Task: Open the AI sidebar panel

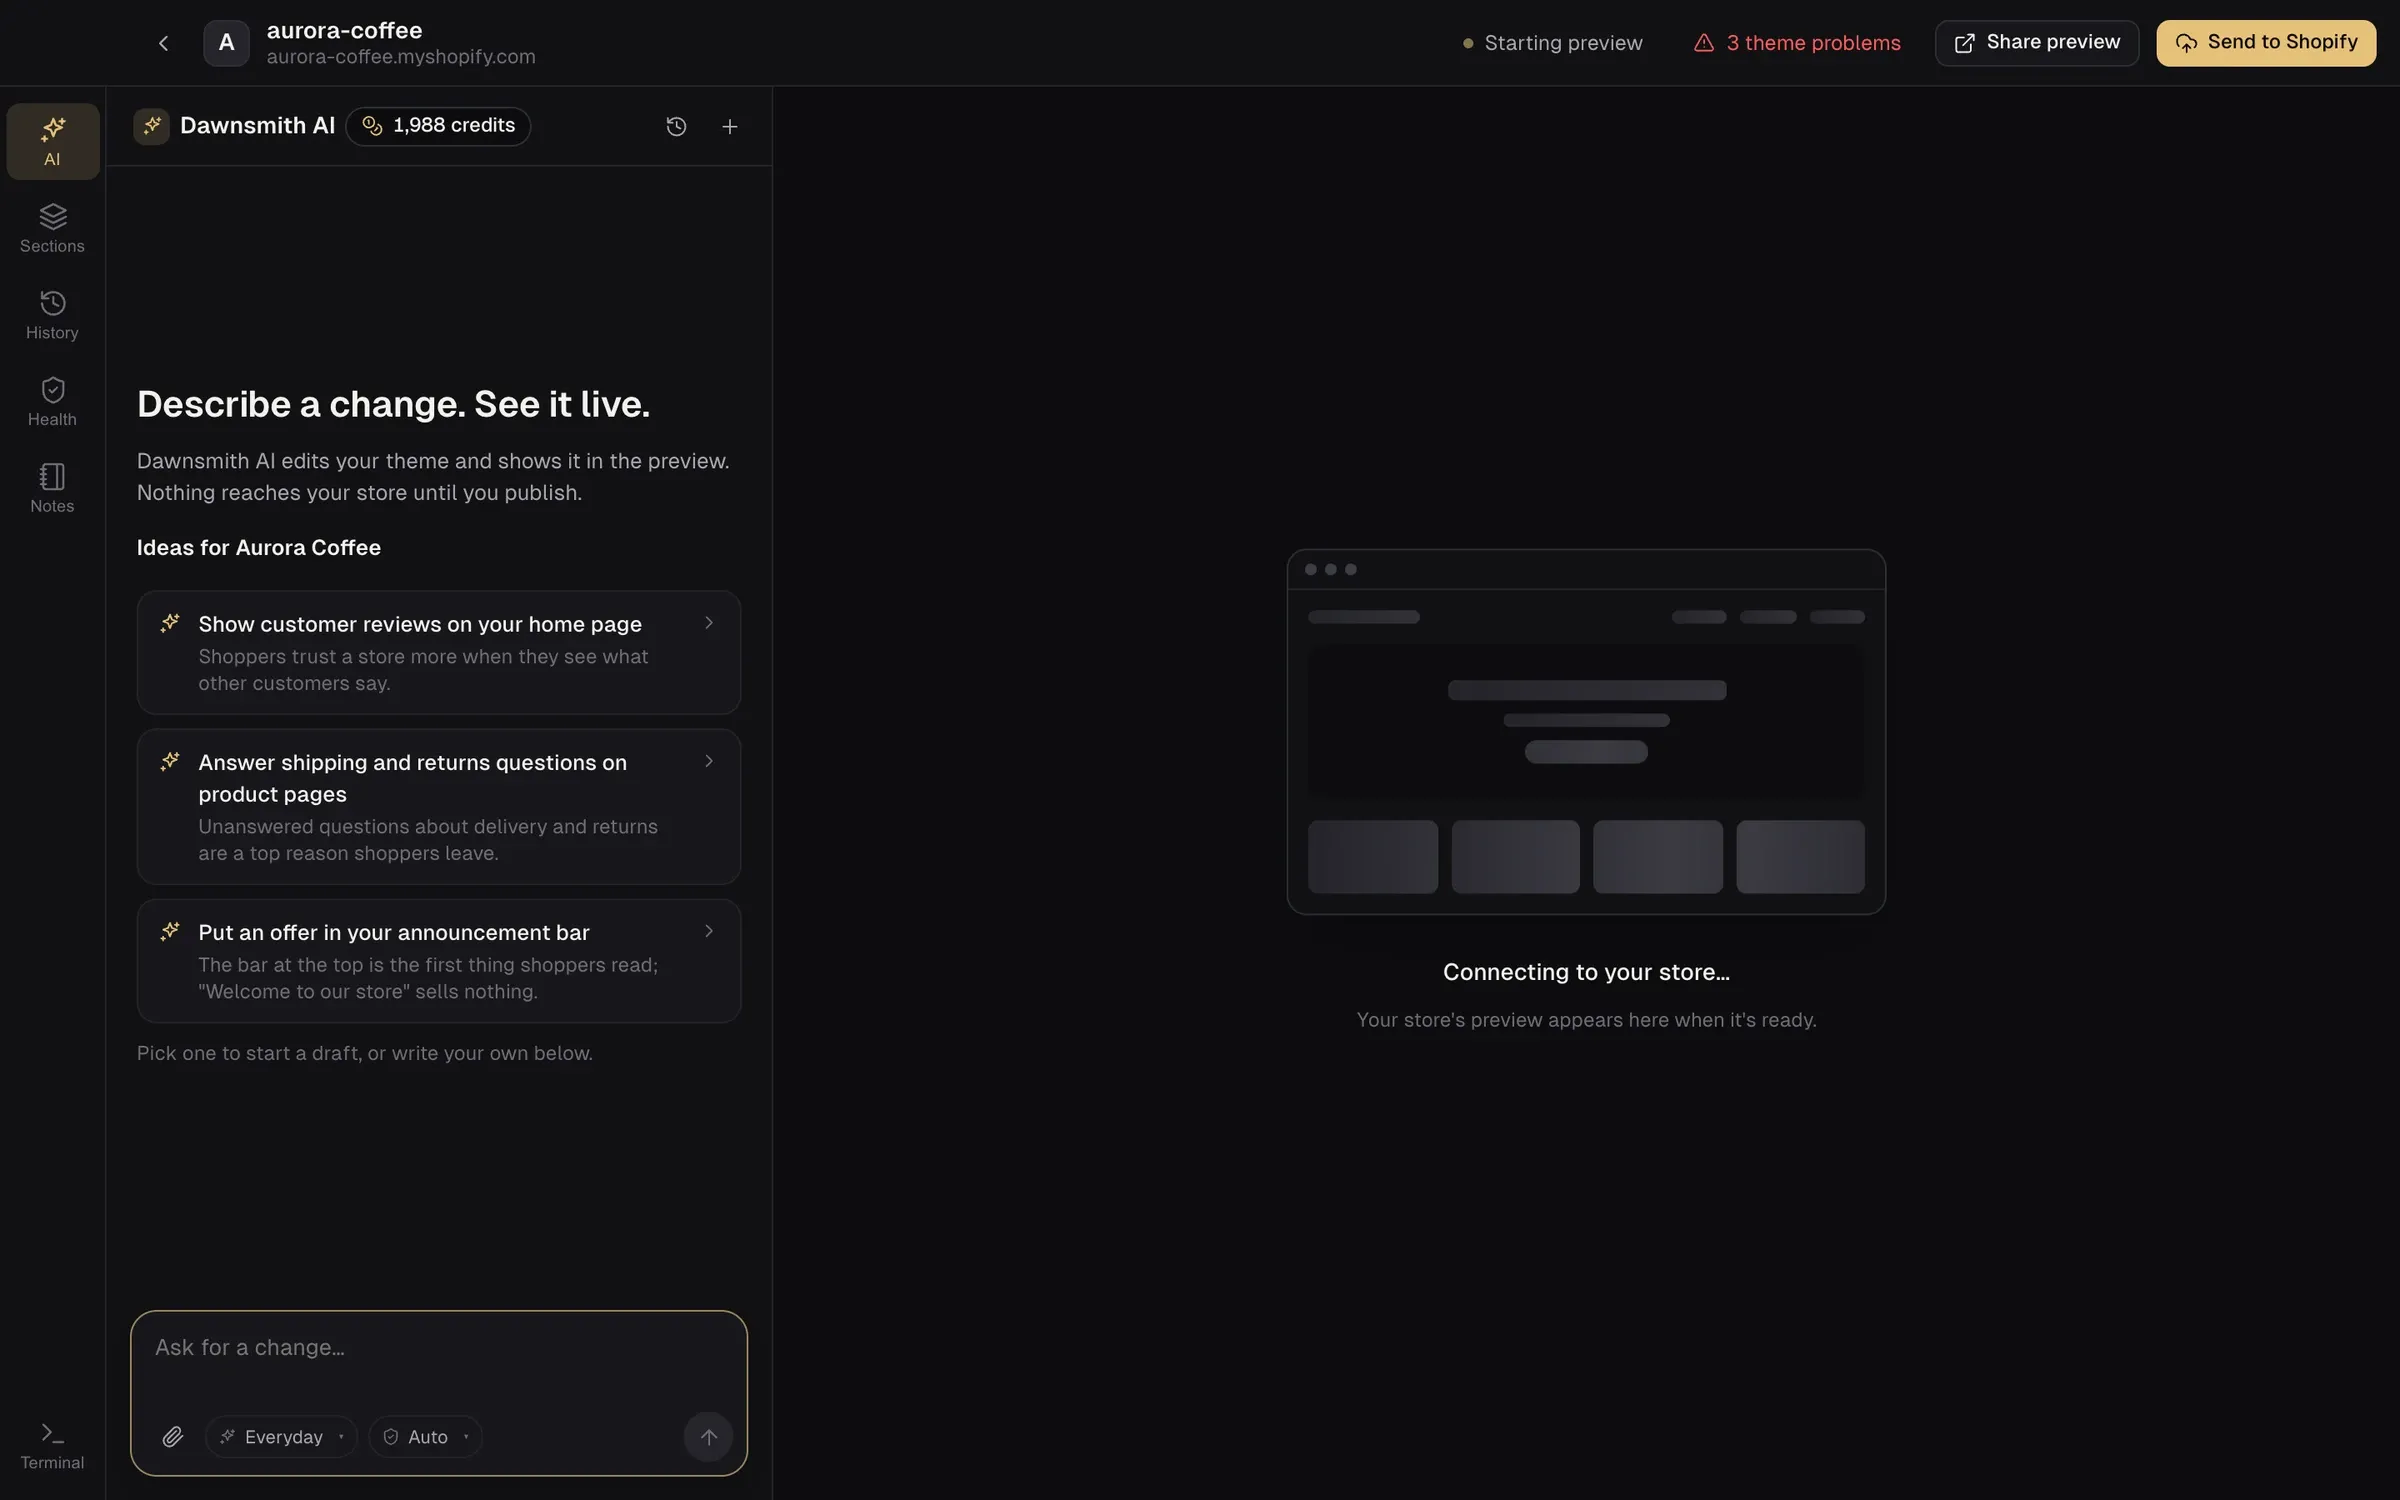Action: click(x=52, y=141)
